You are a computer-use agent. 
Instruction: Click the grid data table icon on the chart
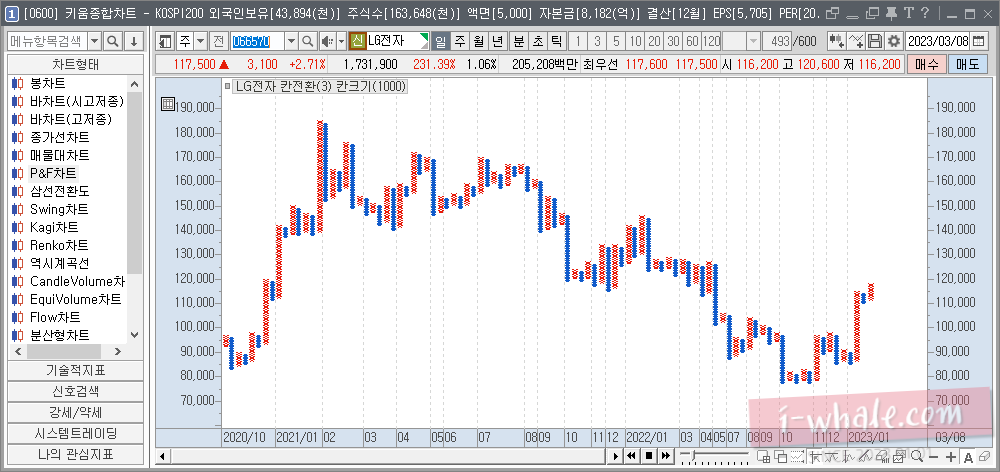(168, 104)
